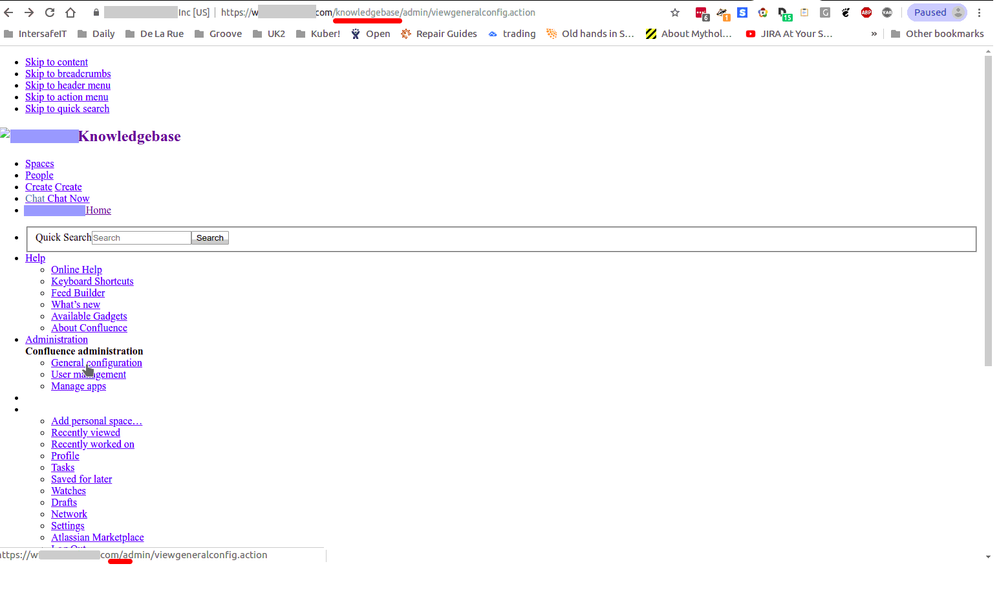This screenshot has height=603, width=999.
Task: Open the AdBlock Plus ABP icon
Action: point(866,13)
